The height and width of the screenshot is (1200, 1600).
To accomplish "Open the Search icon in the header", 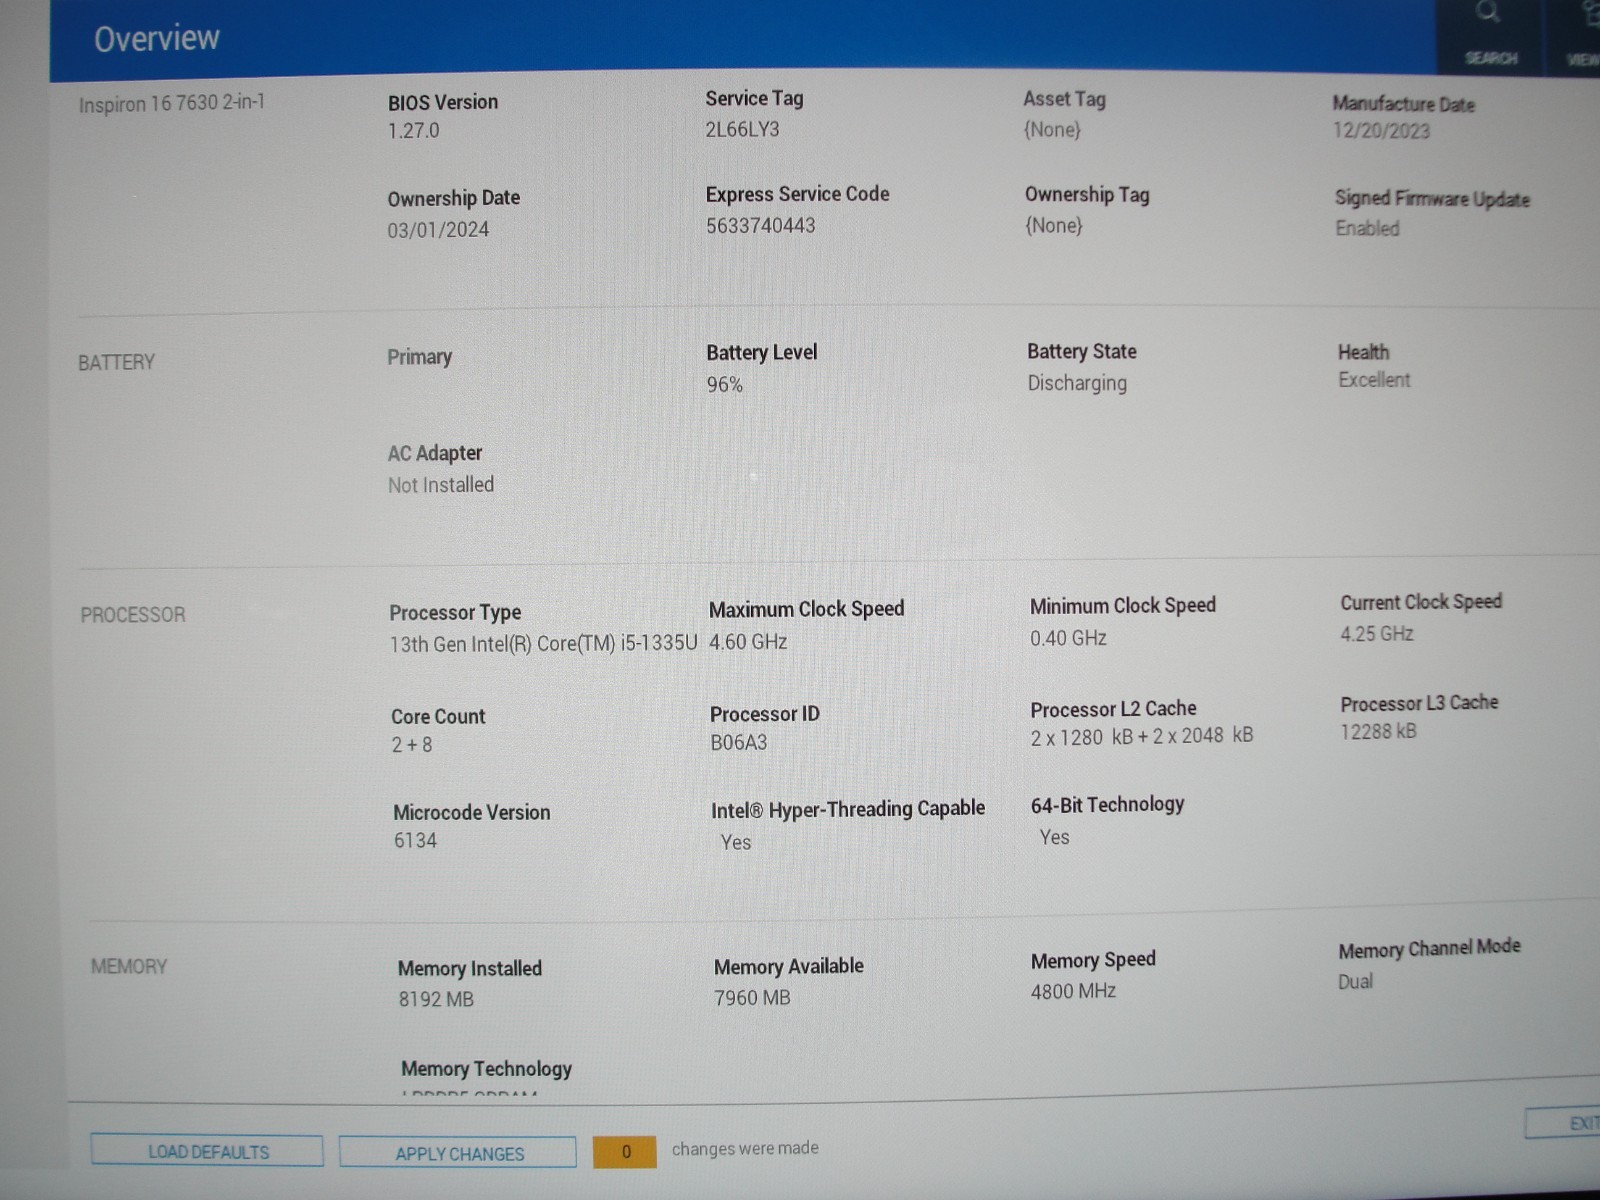I will pyautogui.click(x=1489, y=35).
